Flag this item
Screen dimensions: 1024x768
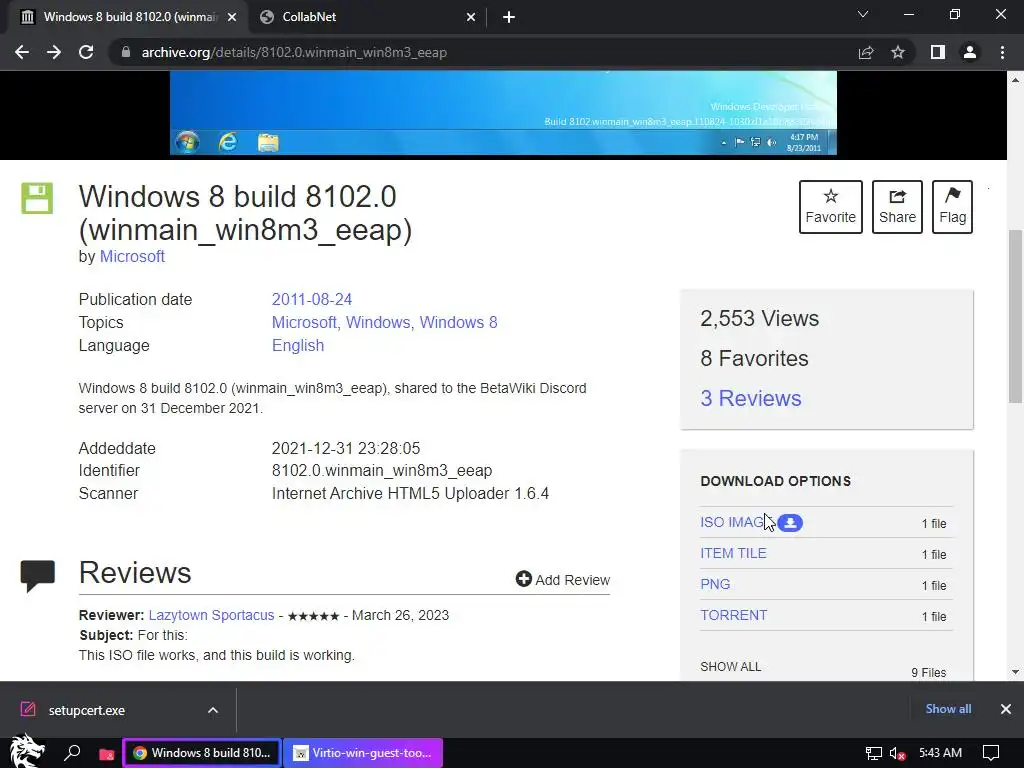pyautogui.click(x=952, y=206)
